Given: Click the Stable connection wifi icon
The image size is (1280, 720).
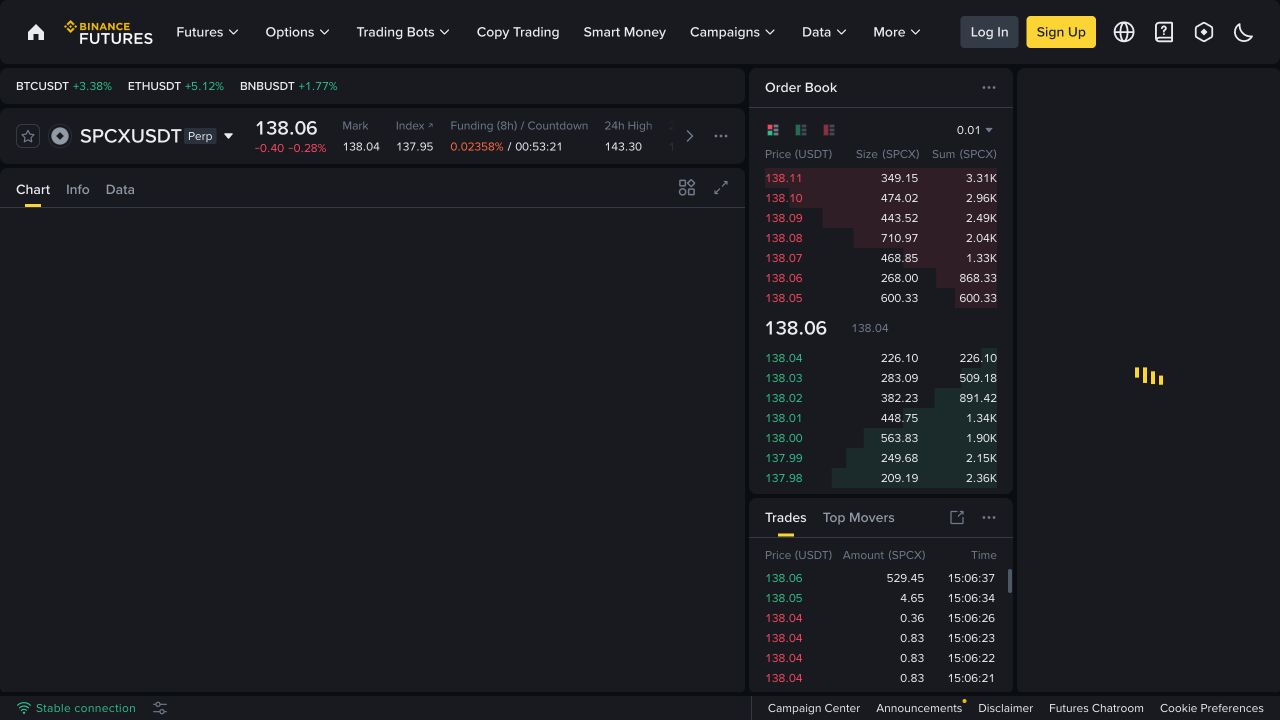Looking at the screenshot, I should click(24, 708).
